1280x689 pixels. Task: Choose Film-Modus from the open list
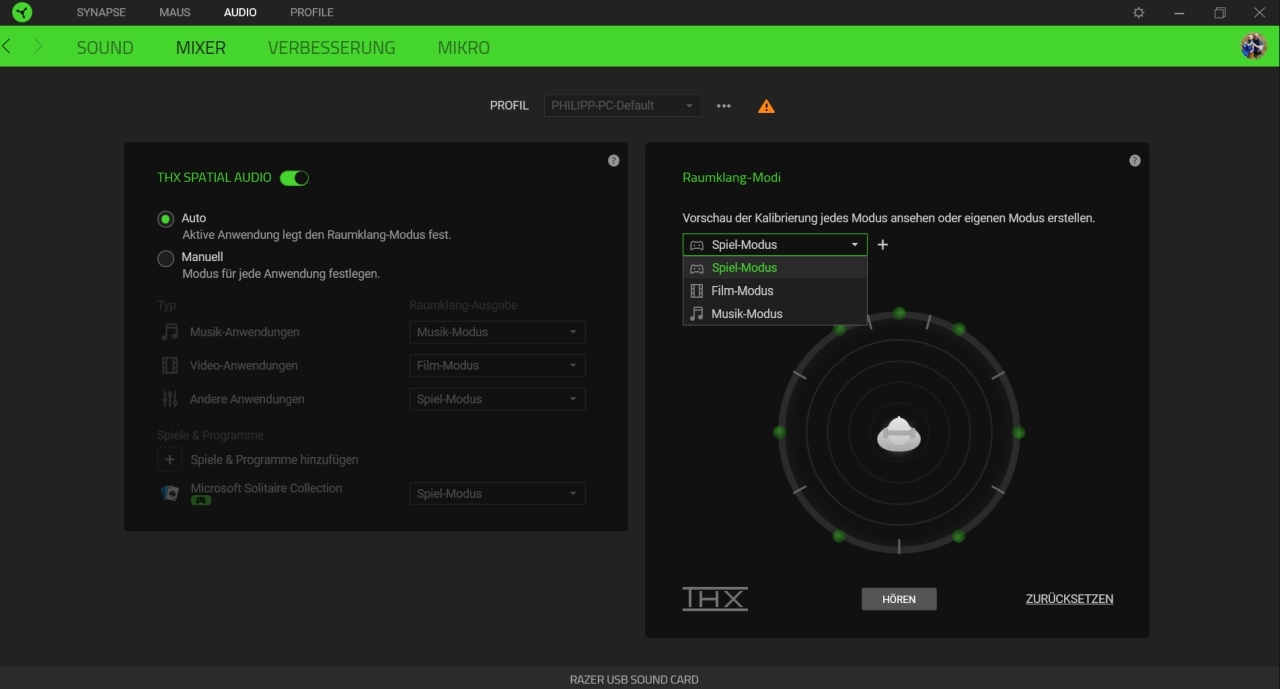tap(775, 291)
